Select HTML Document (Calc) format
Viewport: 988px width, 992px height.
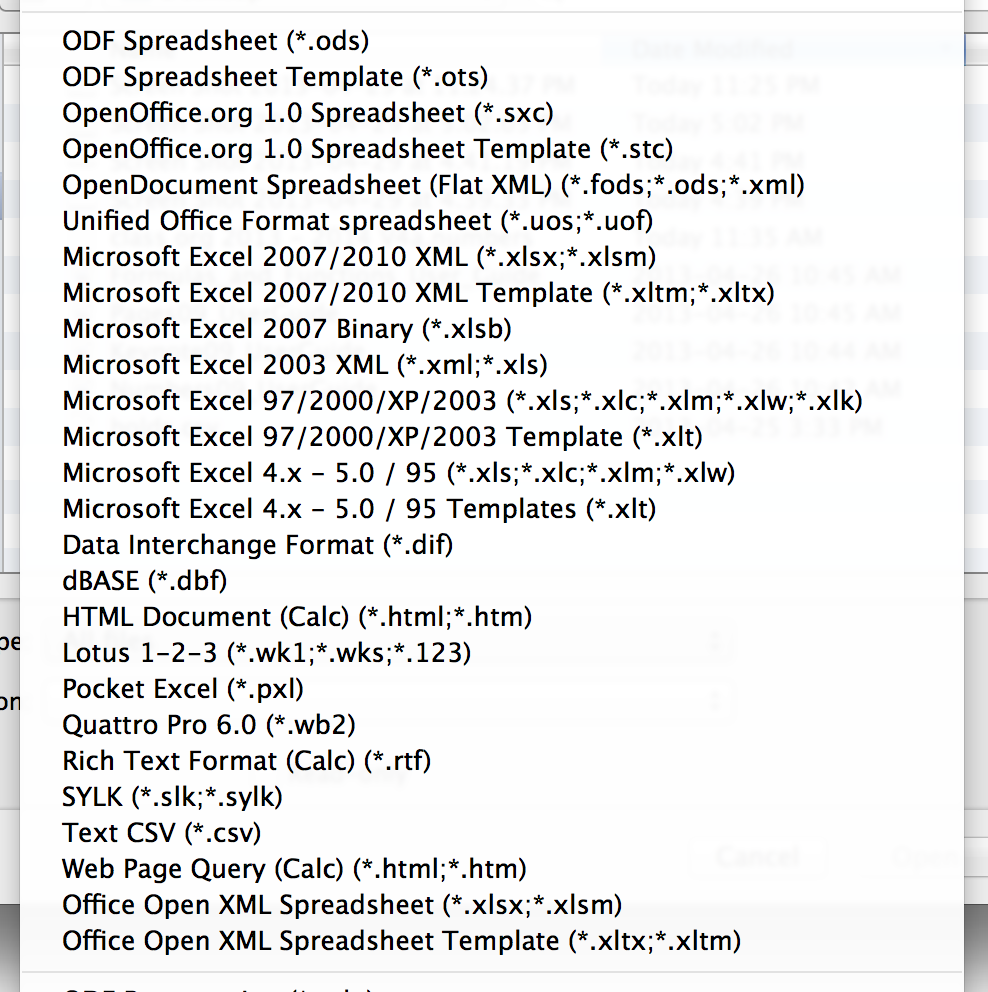point(297,617)
